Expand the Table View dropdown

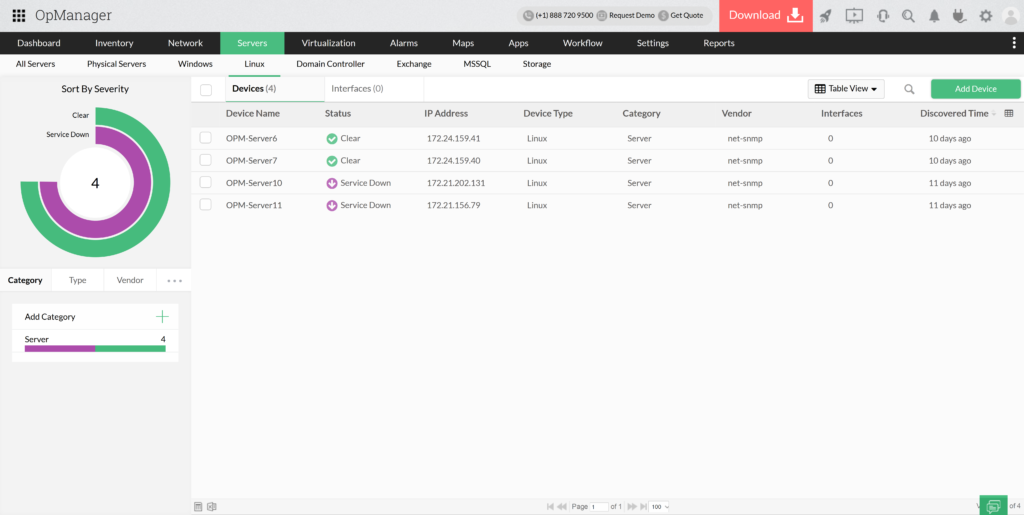point(846,89)
